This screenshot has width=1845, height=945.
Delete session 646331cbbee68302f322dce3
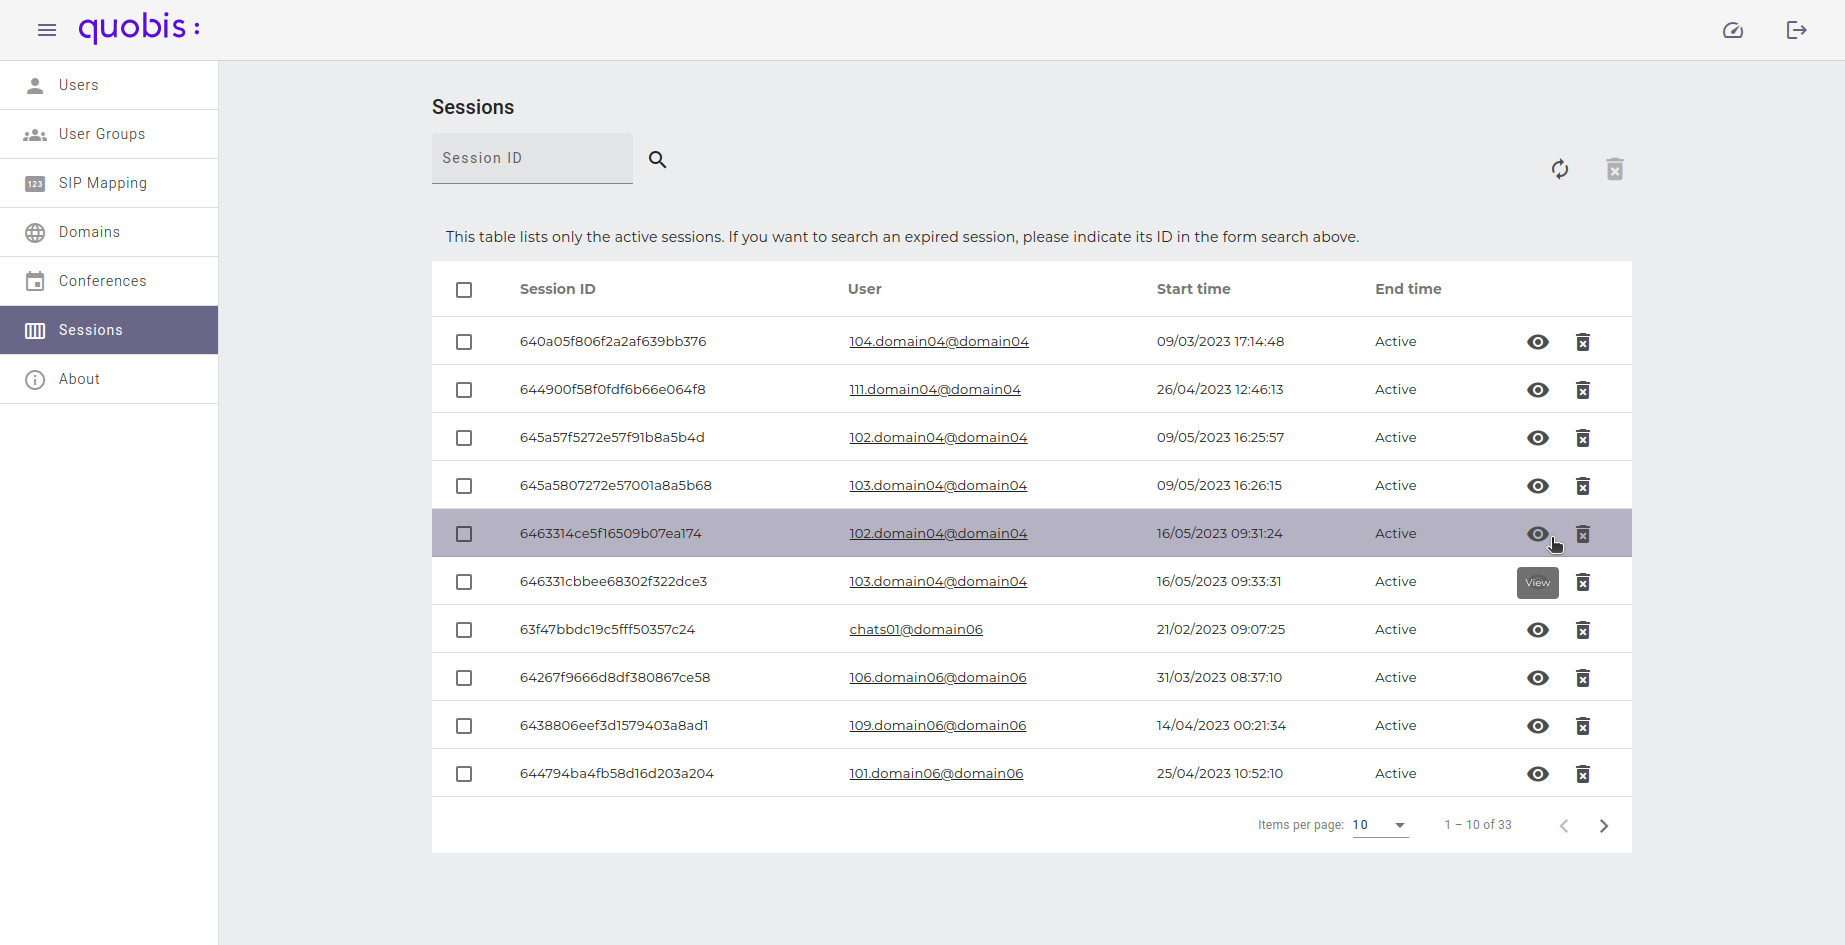1583,582
